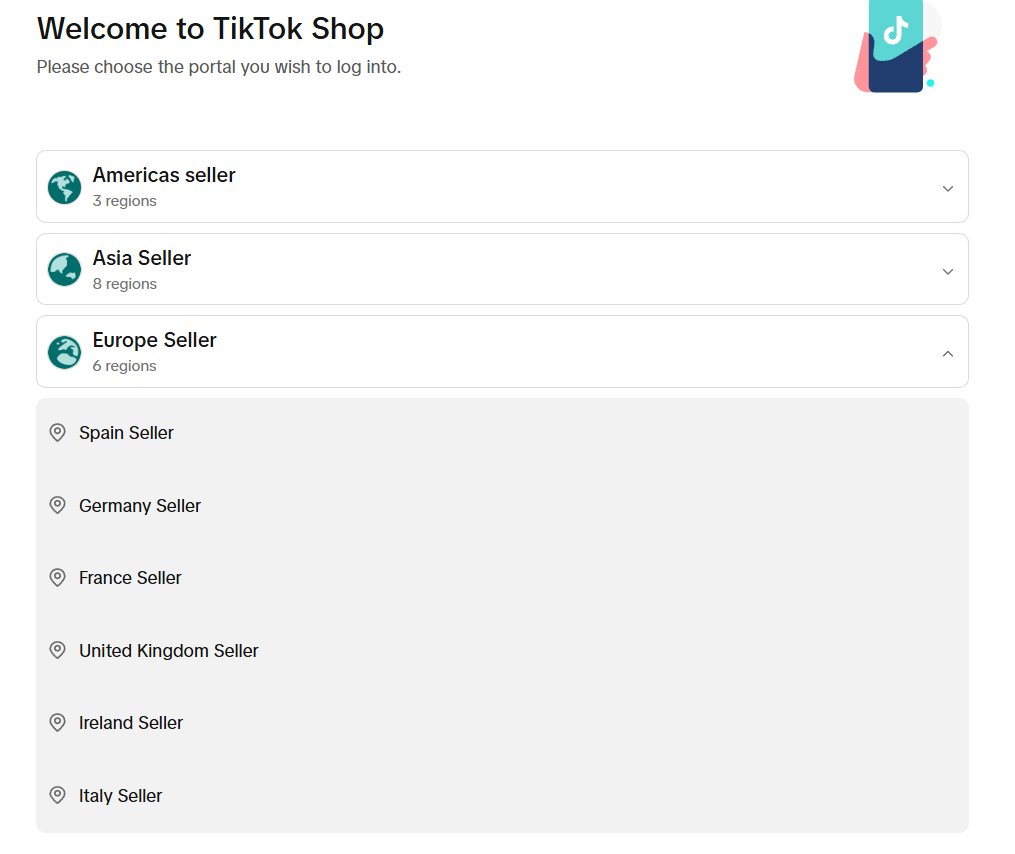Viewport: 1015px width, 854px height.
Task: Click the Europe Seller globe icon
Action: click(65, 352)
